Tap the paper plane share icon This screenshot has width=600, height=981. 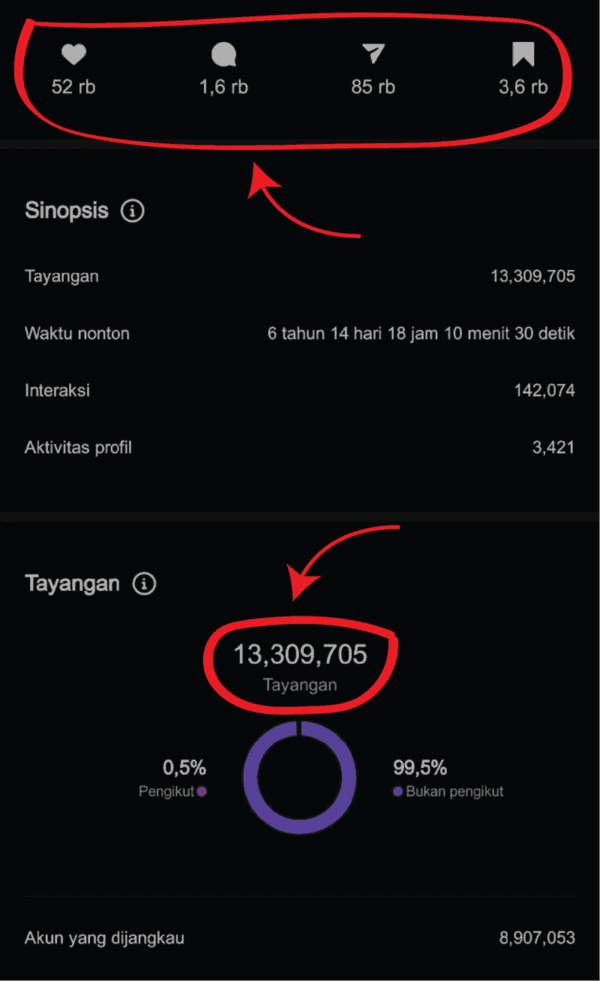(x=373, y=55)
